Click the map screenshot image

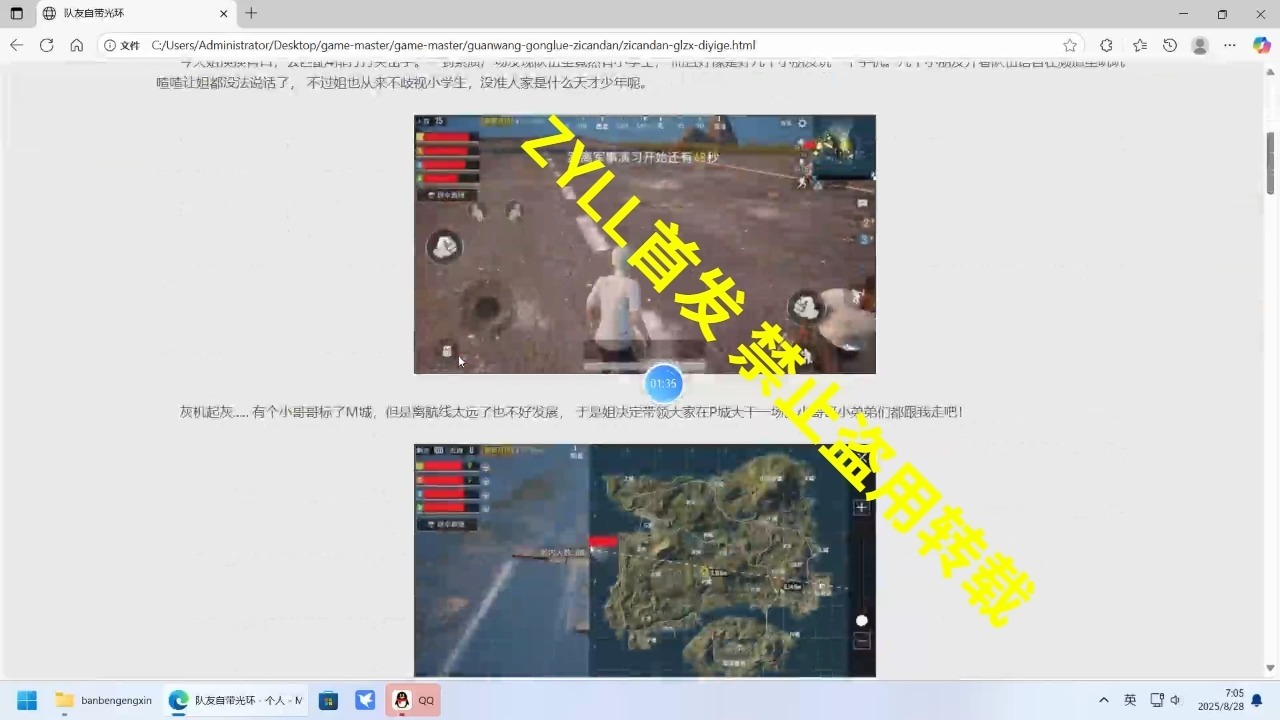(x=645, y=561)
